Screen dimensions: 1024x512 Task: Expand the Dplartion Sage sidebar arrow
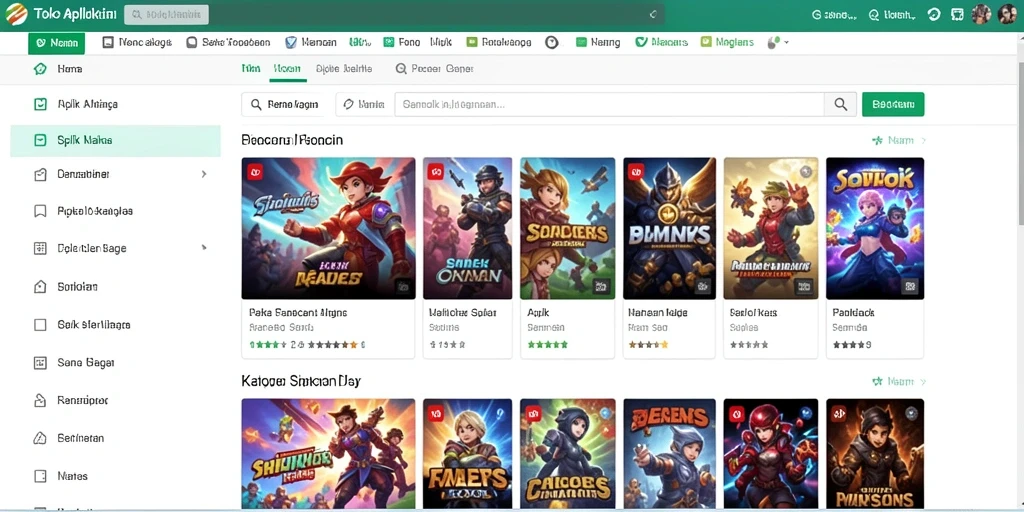[204, 248]
